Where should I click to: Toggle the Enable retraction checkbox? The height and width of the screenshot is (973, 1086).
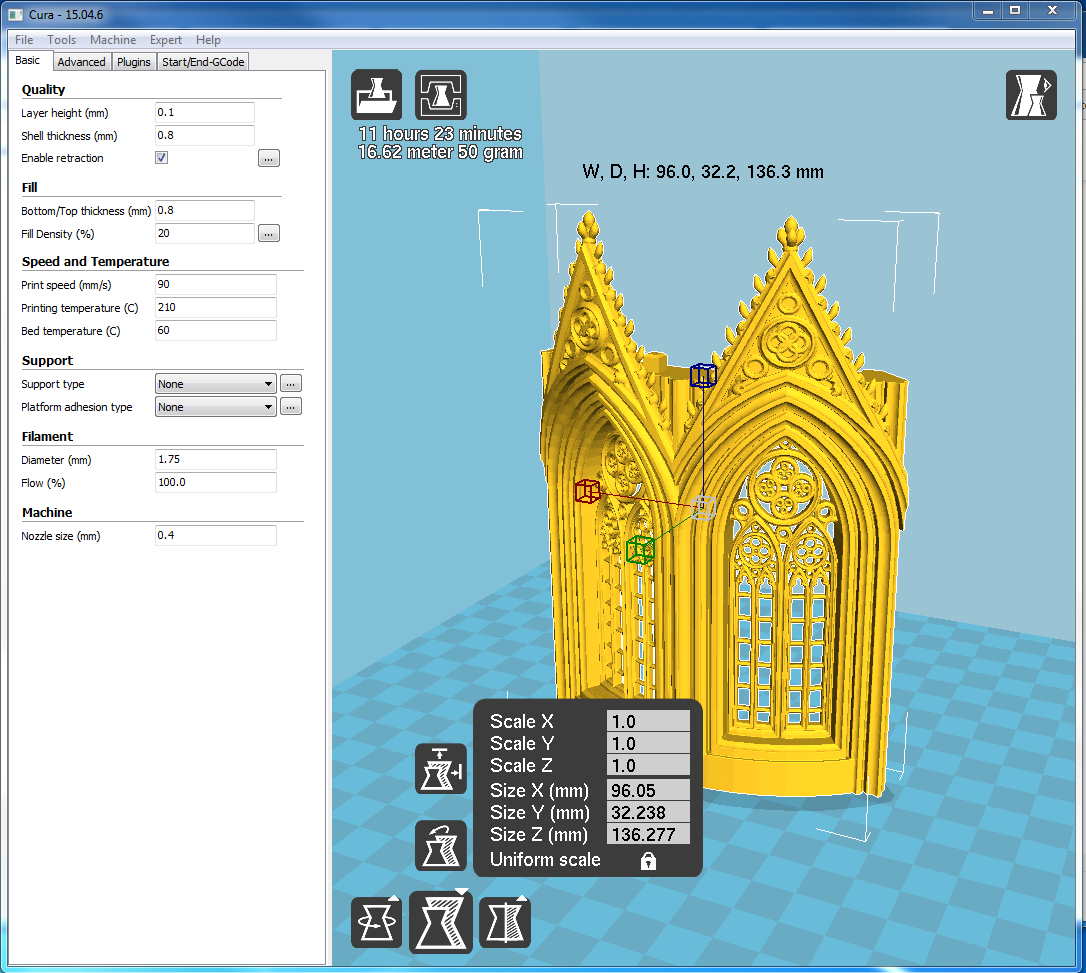[162, 158]
